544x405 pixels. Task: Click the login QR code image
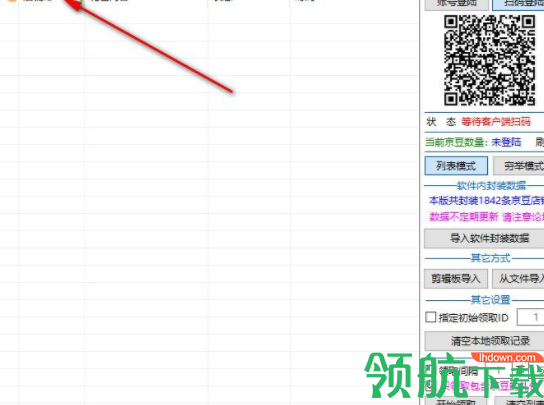[x=489, y=60]
